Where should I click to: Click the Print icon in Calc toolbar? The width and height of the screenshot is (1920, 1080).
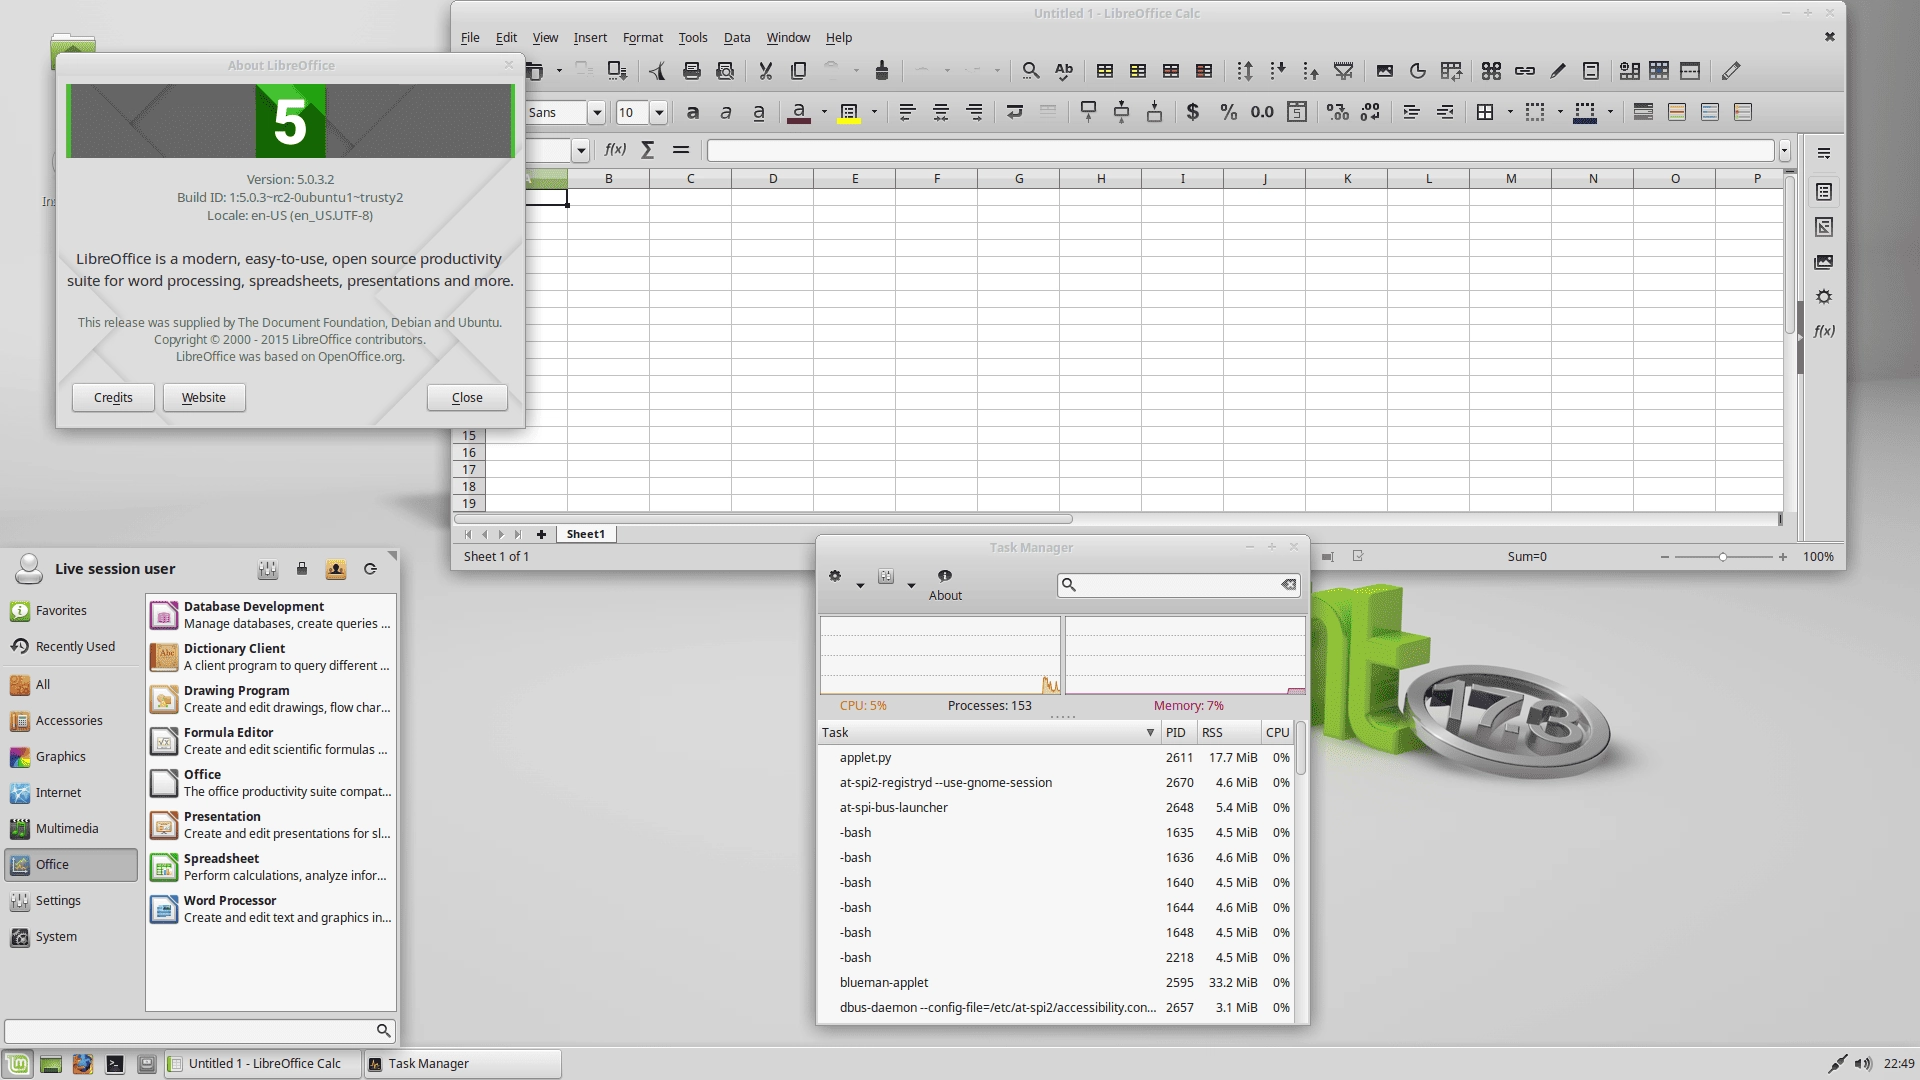[691, 71]
